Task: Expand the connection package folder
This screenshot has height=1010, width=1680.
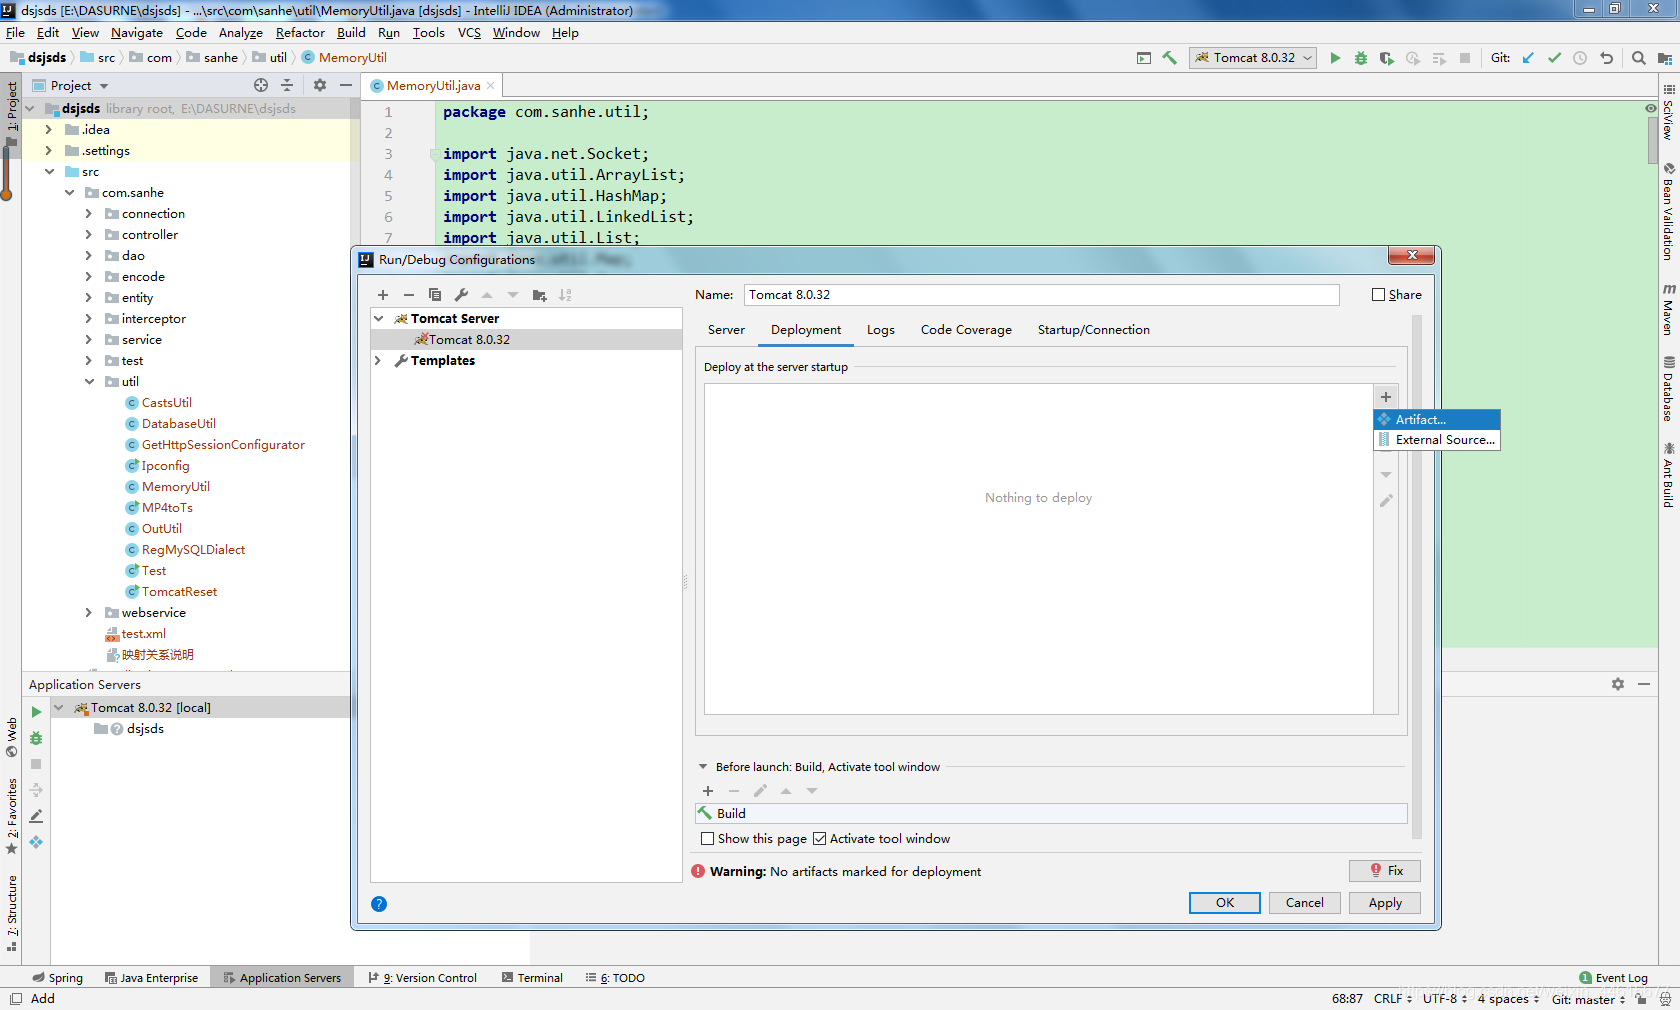Action: tap(89, 214)
